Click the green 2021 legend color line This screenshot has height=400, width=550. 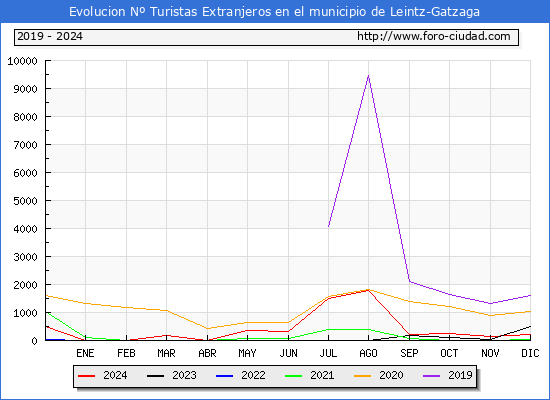point(294,376)
